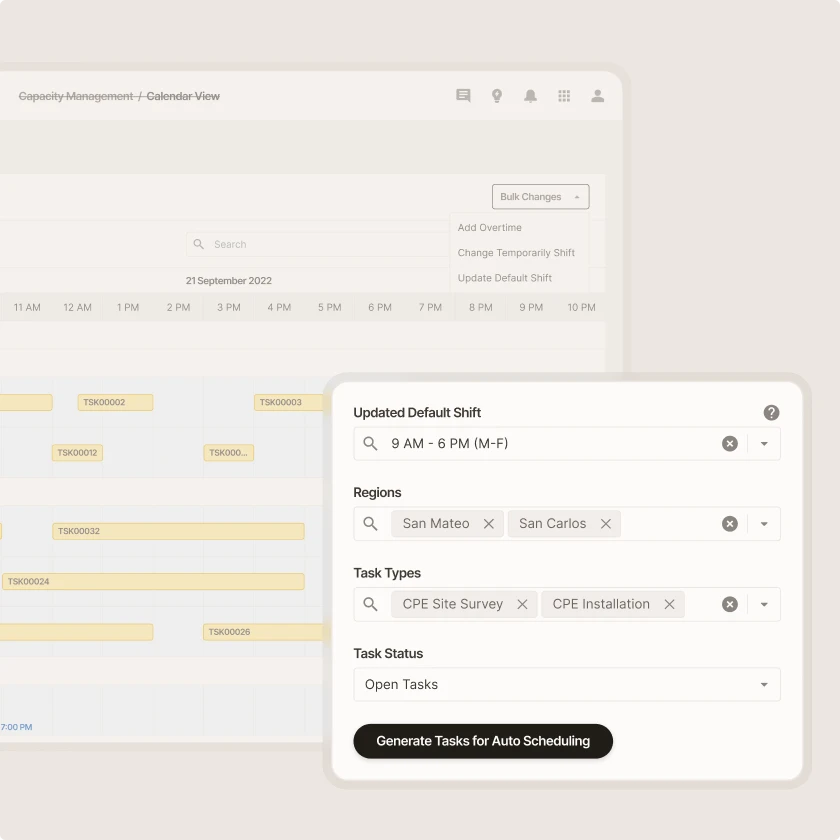Select truncated task bar TSK000...
840x840 pixels.
pyautogui.click(x=228, y=453)
